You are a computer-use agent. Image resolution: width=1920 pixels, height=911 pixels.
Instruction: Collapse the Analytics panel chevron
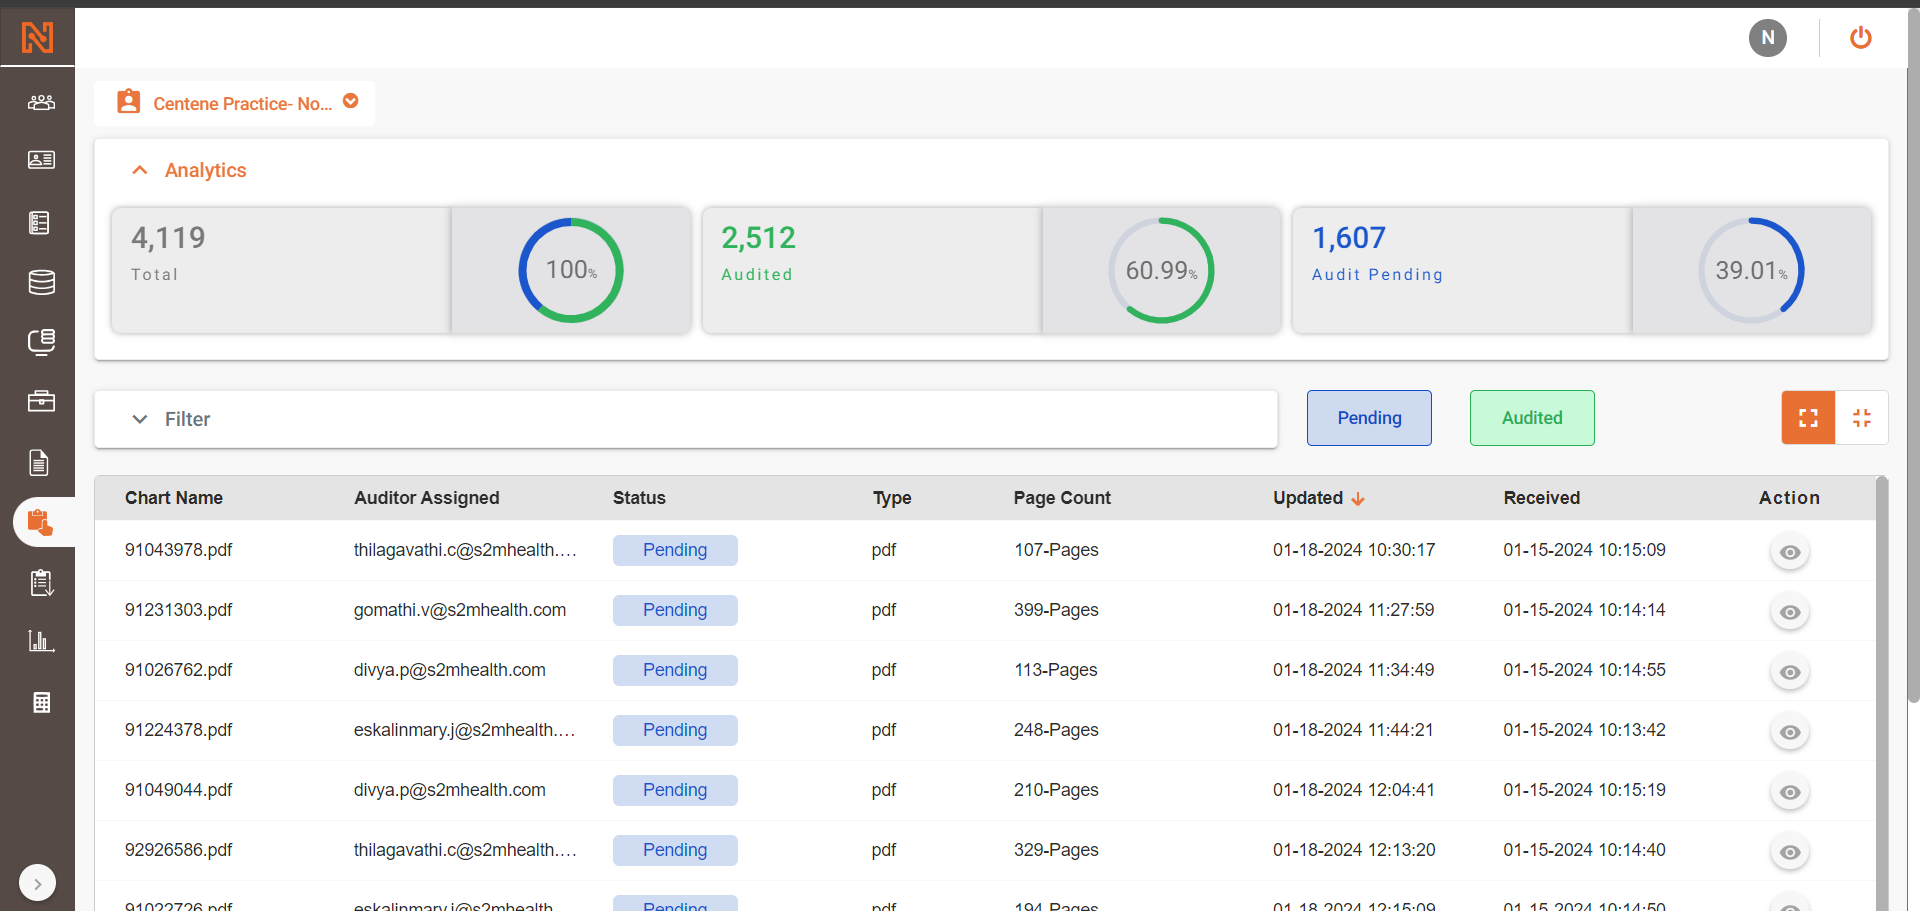140,170
